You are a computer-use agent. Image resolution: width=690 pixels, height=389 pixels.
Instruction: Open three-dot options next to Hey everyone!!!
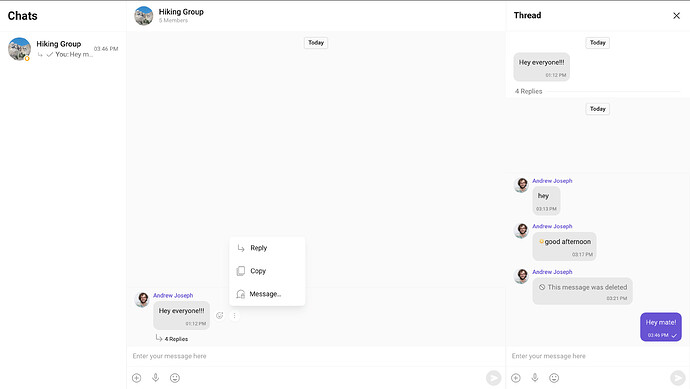tap(235, 315)
